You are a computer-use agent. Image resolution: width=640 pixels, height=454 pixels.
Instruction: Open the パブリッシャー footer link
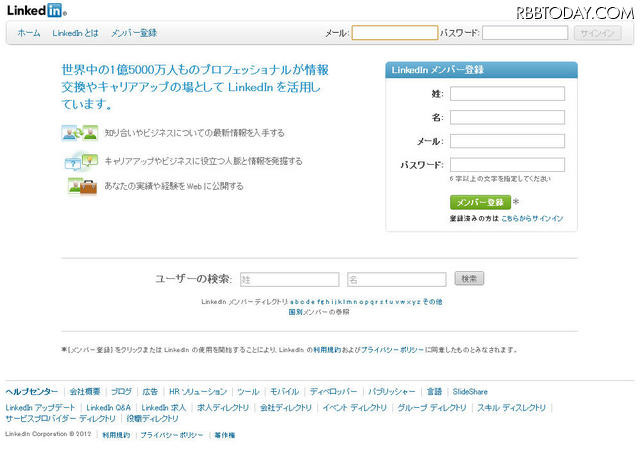[x=392, y=392]
